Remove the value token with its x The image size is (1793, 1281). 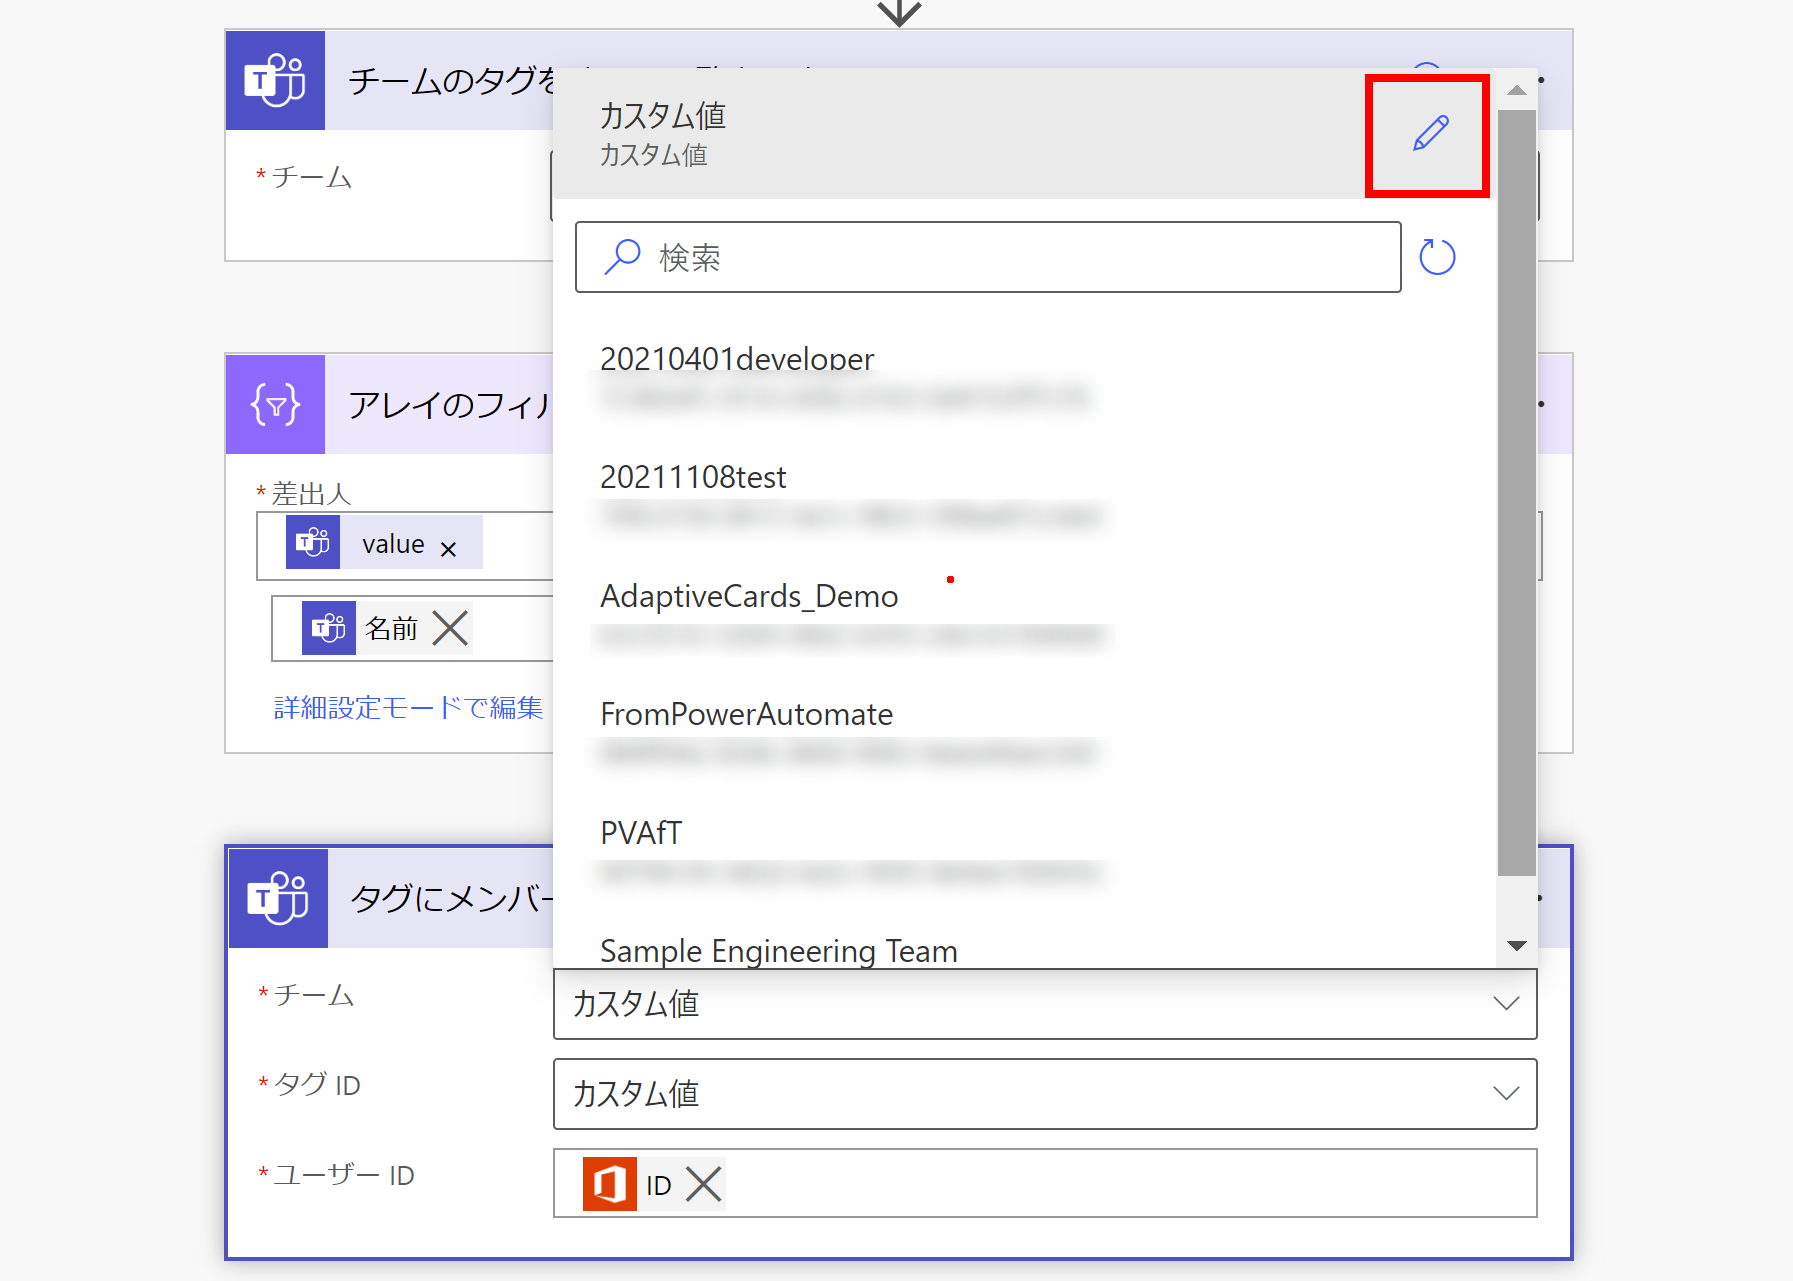click(448, 547)
